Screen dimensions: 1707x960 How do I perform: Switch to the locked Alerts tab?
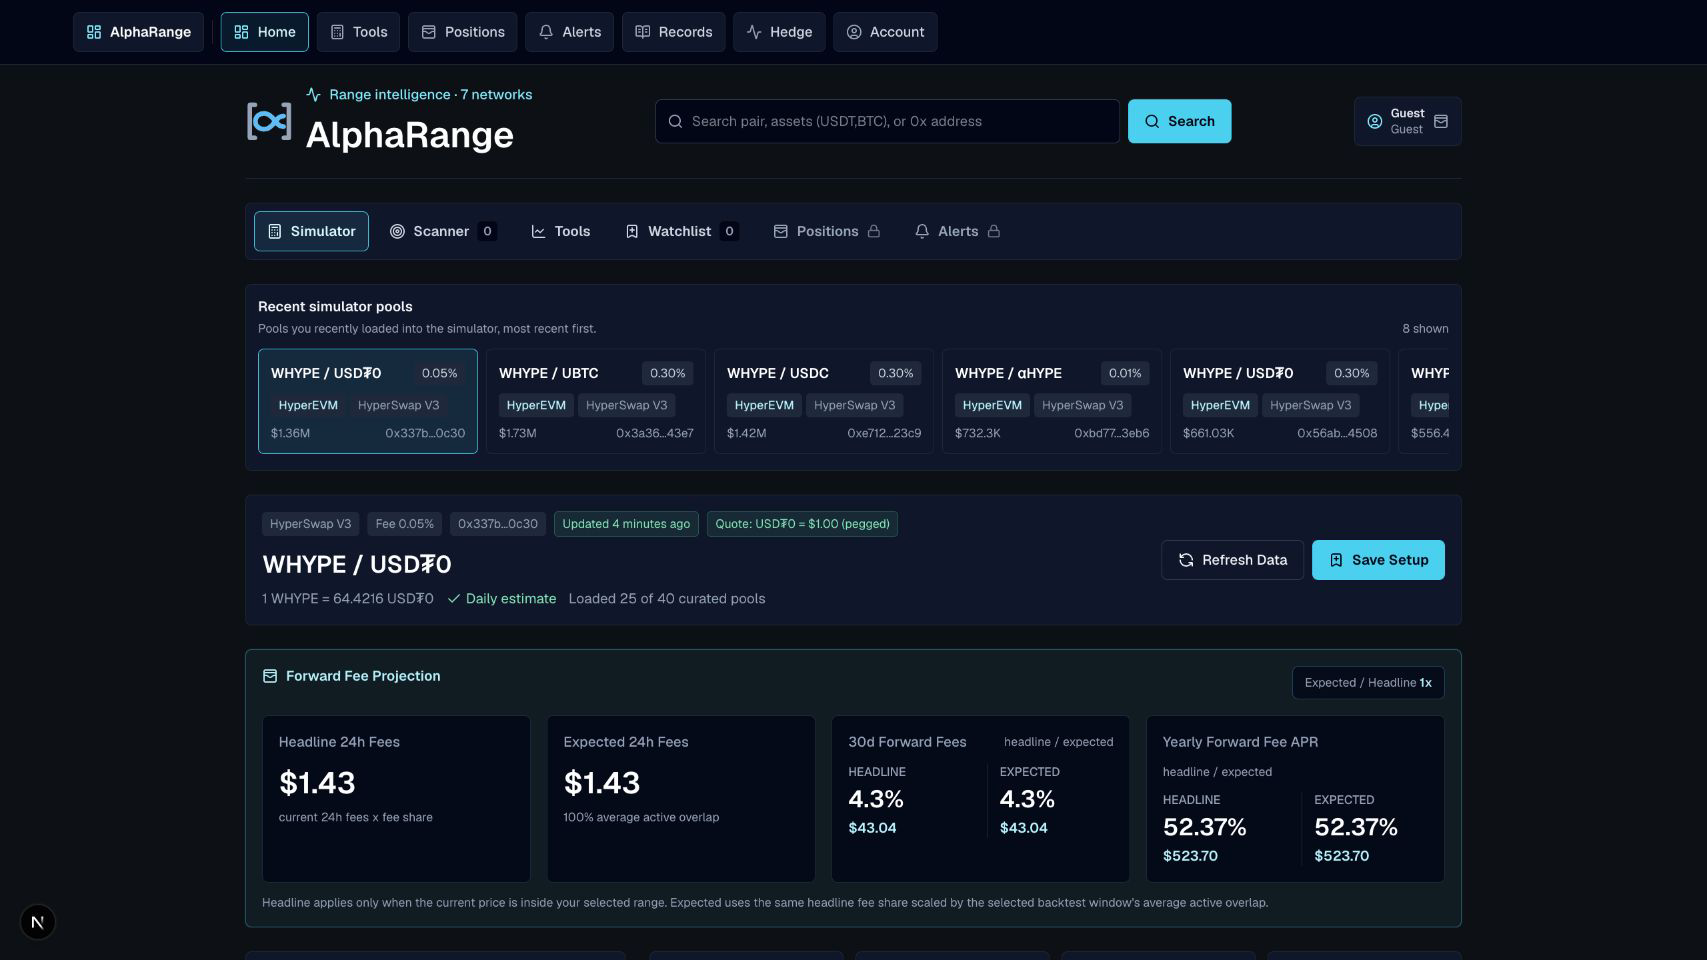coord(958,231)
